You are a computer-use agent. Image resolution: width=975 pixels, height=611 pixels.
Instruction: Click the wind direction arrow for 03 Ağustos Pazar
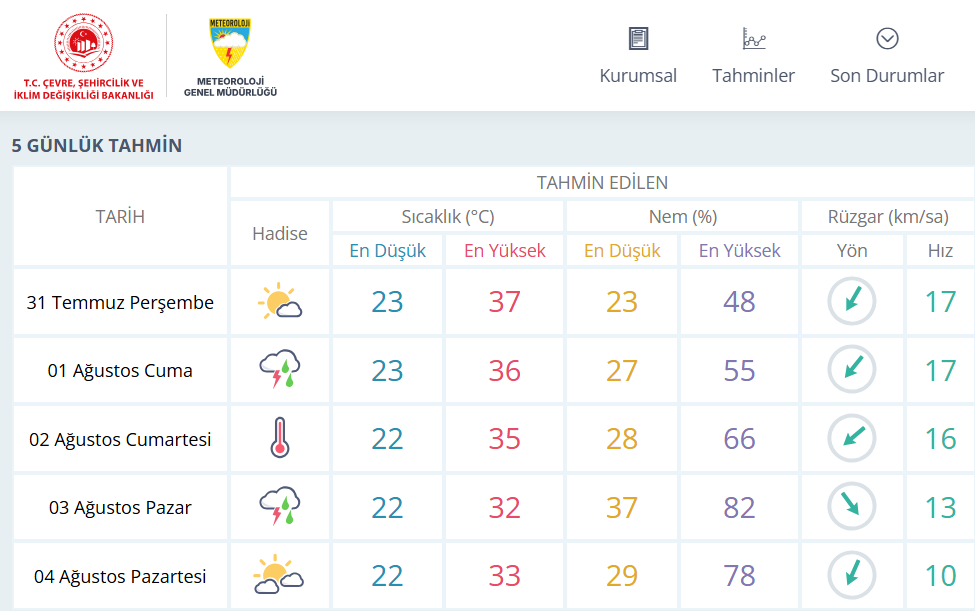coord(852,506)
